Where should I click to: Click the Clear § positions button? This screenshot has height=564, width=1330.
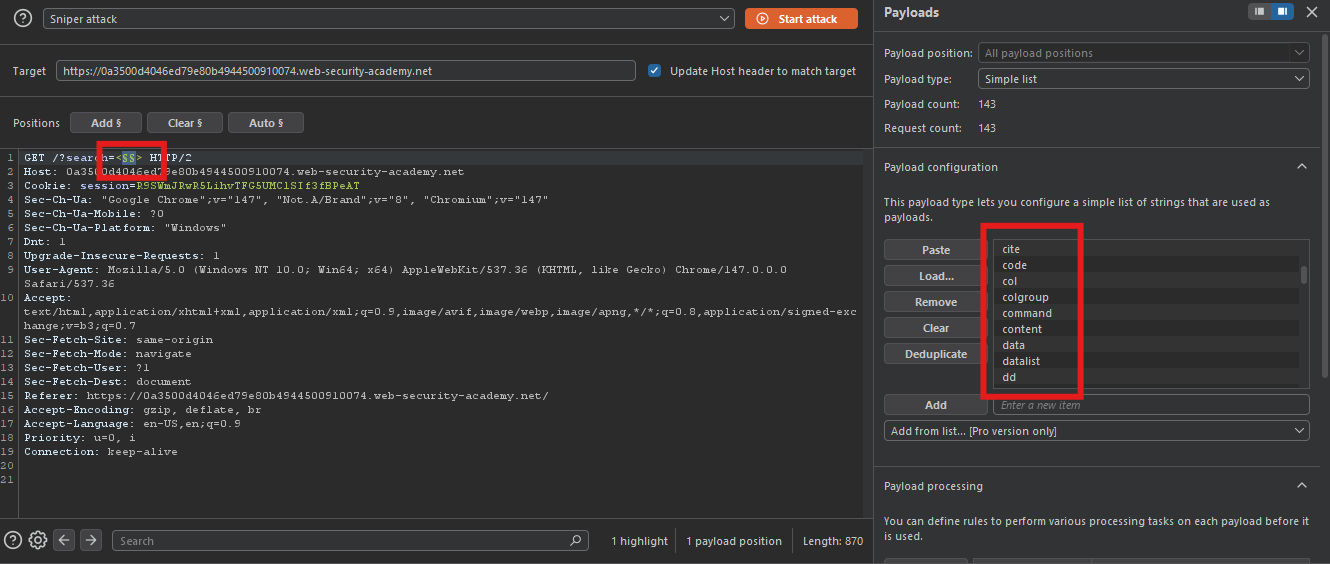[185, 123]
